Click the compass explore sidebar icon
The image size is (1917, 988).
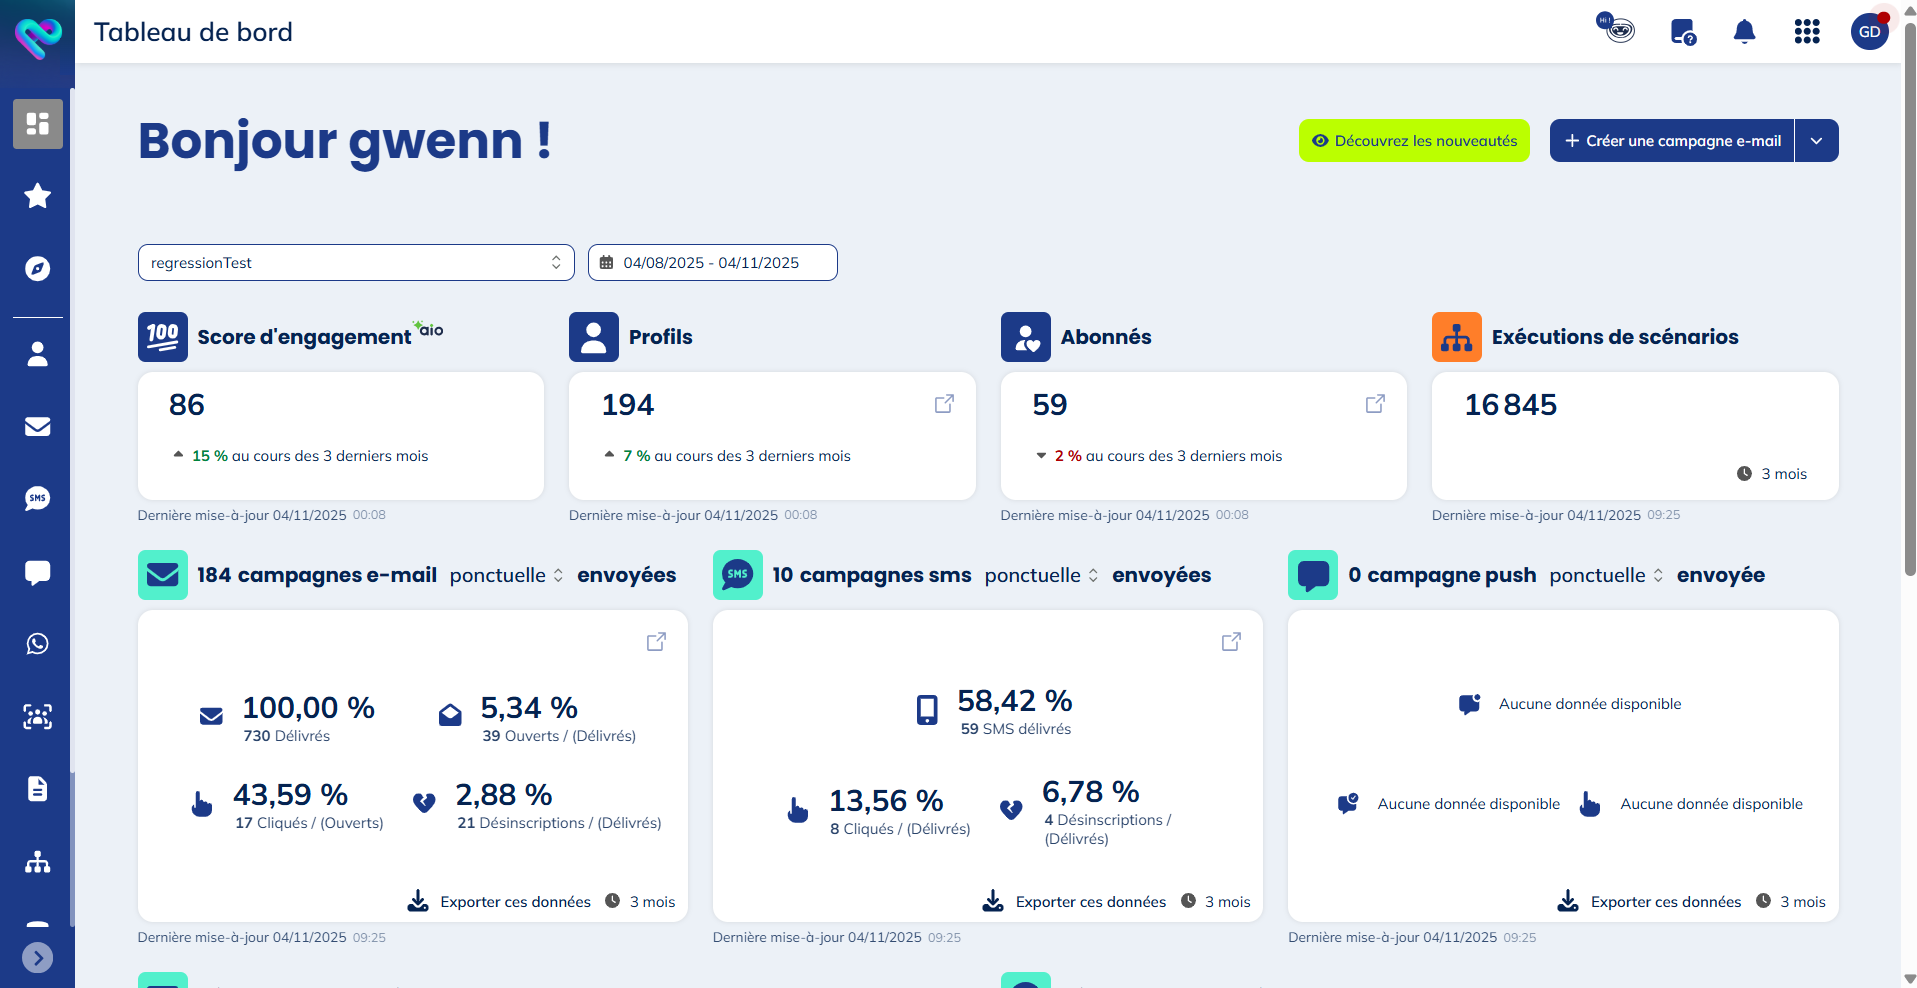click(37, 269)
